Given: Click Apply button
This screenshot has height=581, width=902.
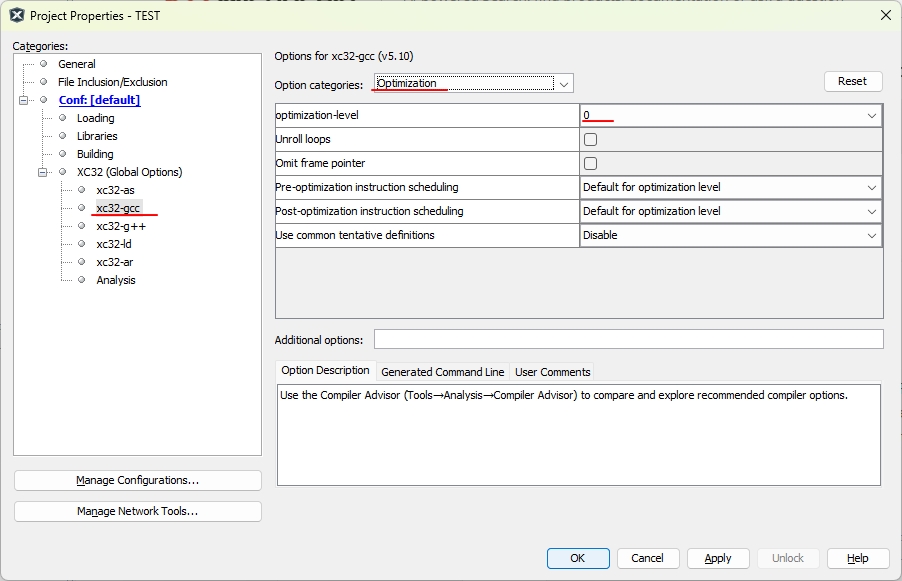Looking at the screenshot, I should coord(718,558).
